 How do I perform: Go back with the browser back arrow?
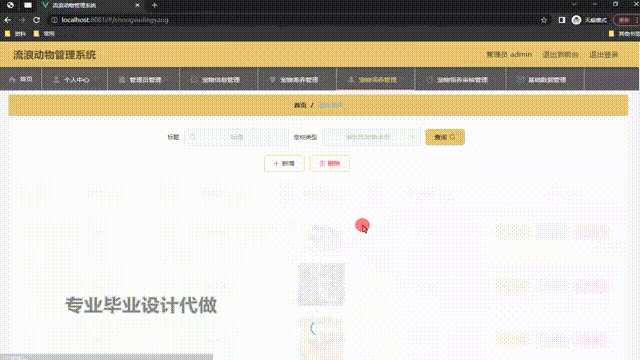tap(8, 20)
